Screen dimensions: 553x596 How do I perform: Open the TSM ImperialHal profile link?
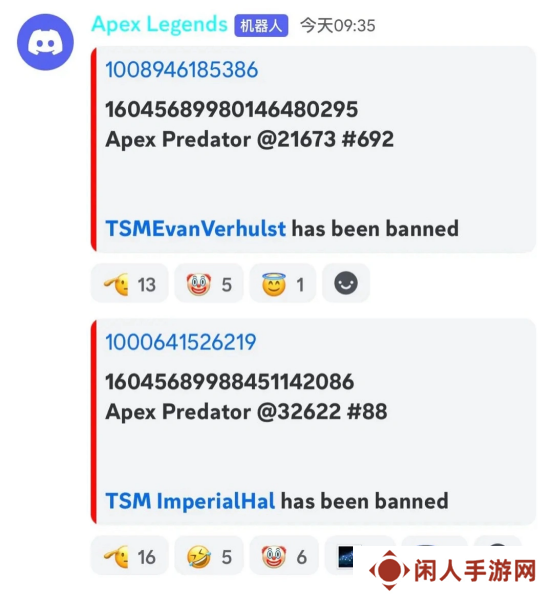pyautogui.click(x=190, y=501)
